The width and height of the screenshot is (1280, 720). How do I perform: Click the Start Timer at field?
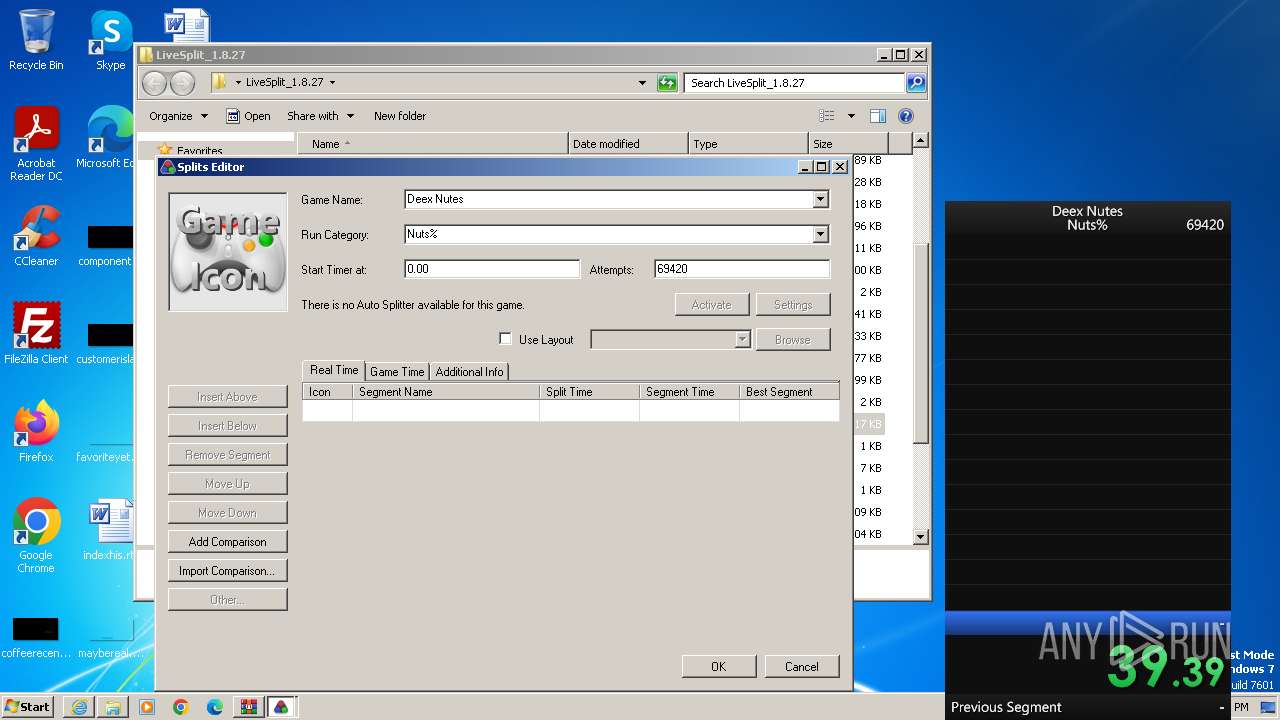pos(492,269)
